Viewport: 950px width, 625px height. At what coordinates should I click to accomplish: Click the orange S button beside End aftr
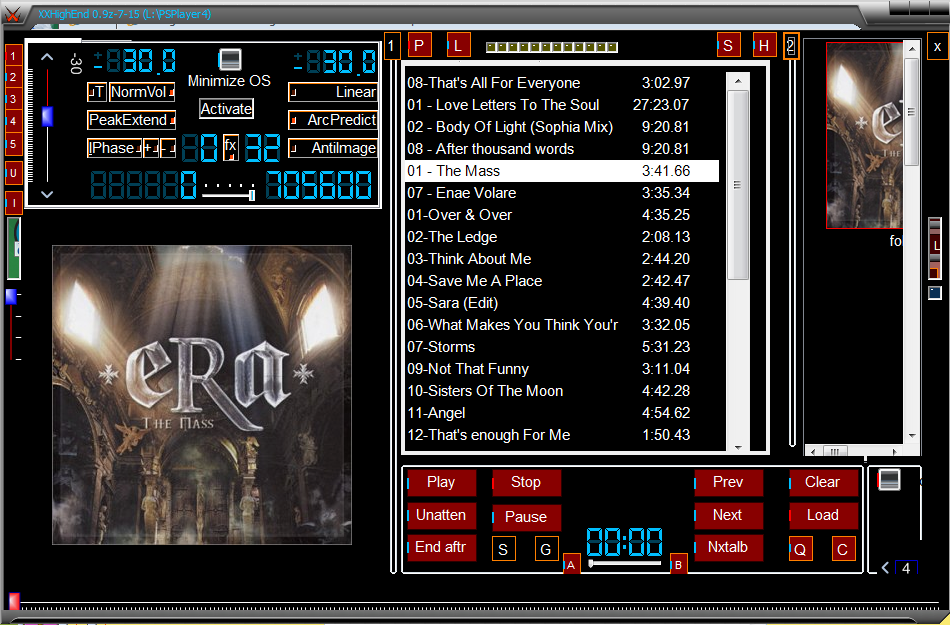[503, 549]
